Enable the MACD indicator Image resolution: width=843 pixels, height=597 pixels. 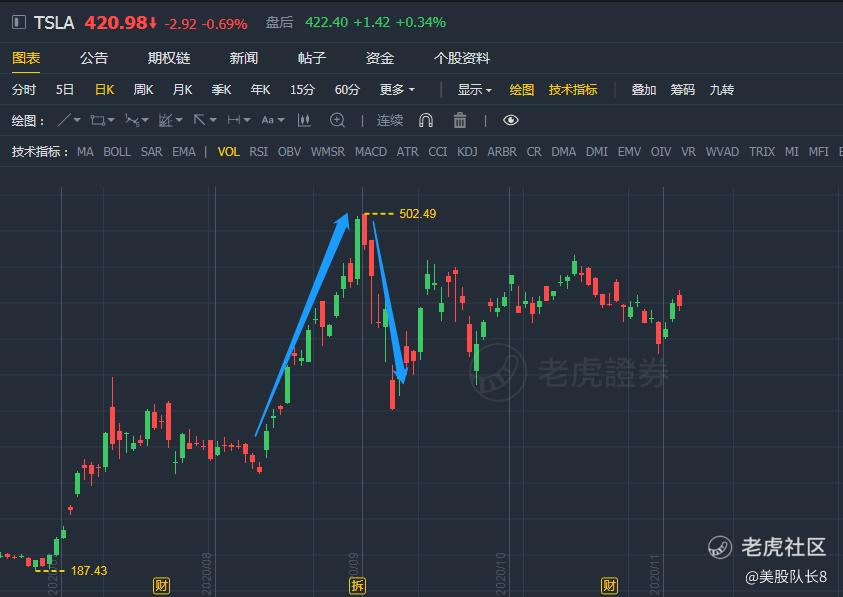click(x=371, y=152)
